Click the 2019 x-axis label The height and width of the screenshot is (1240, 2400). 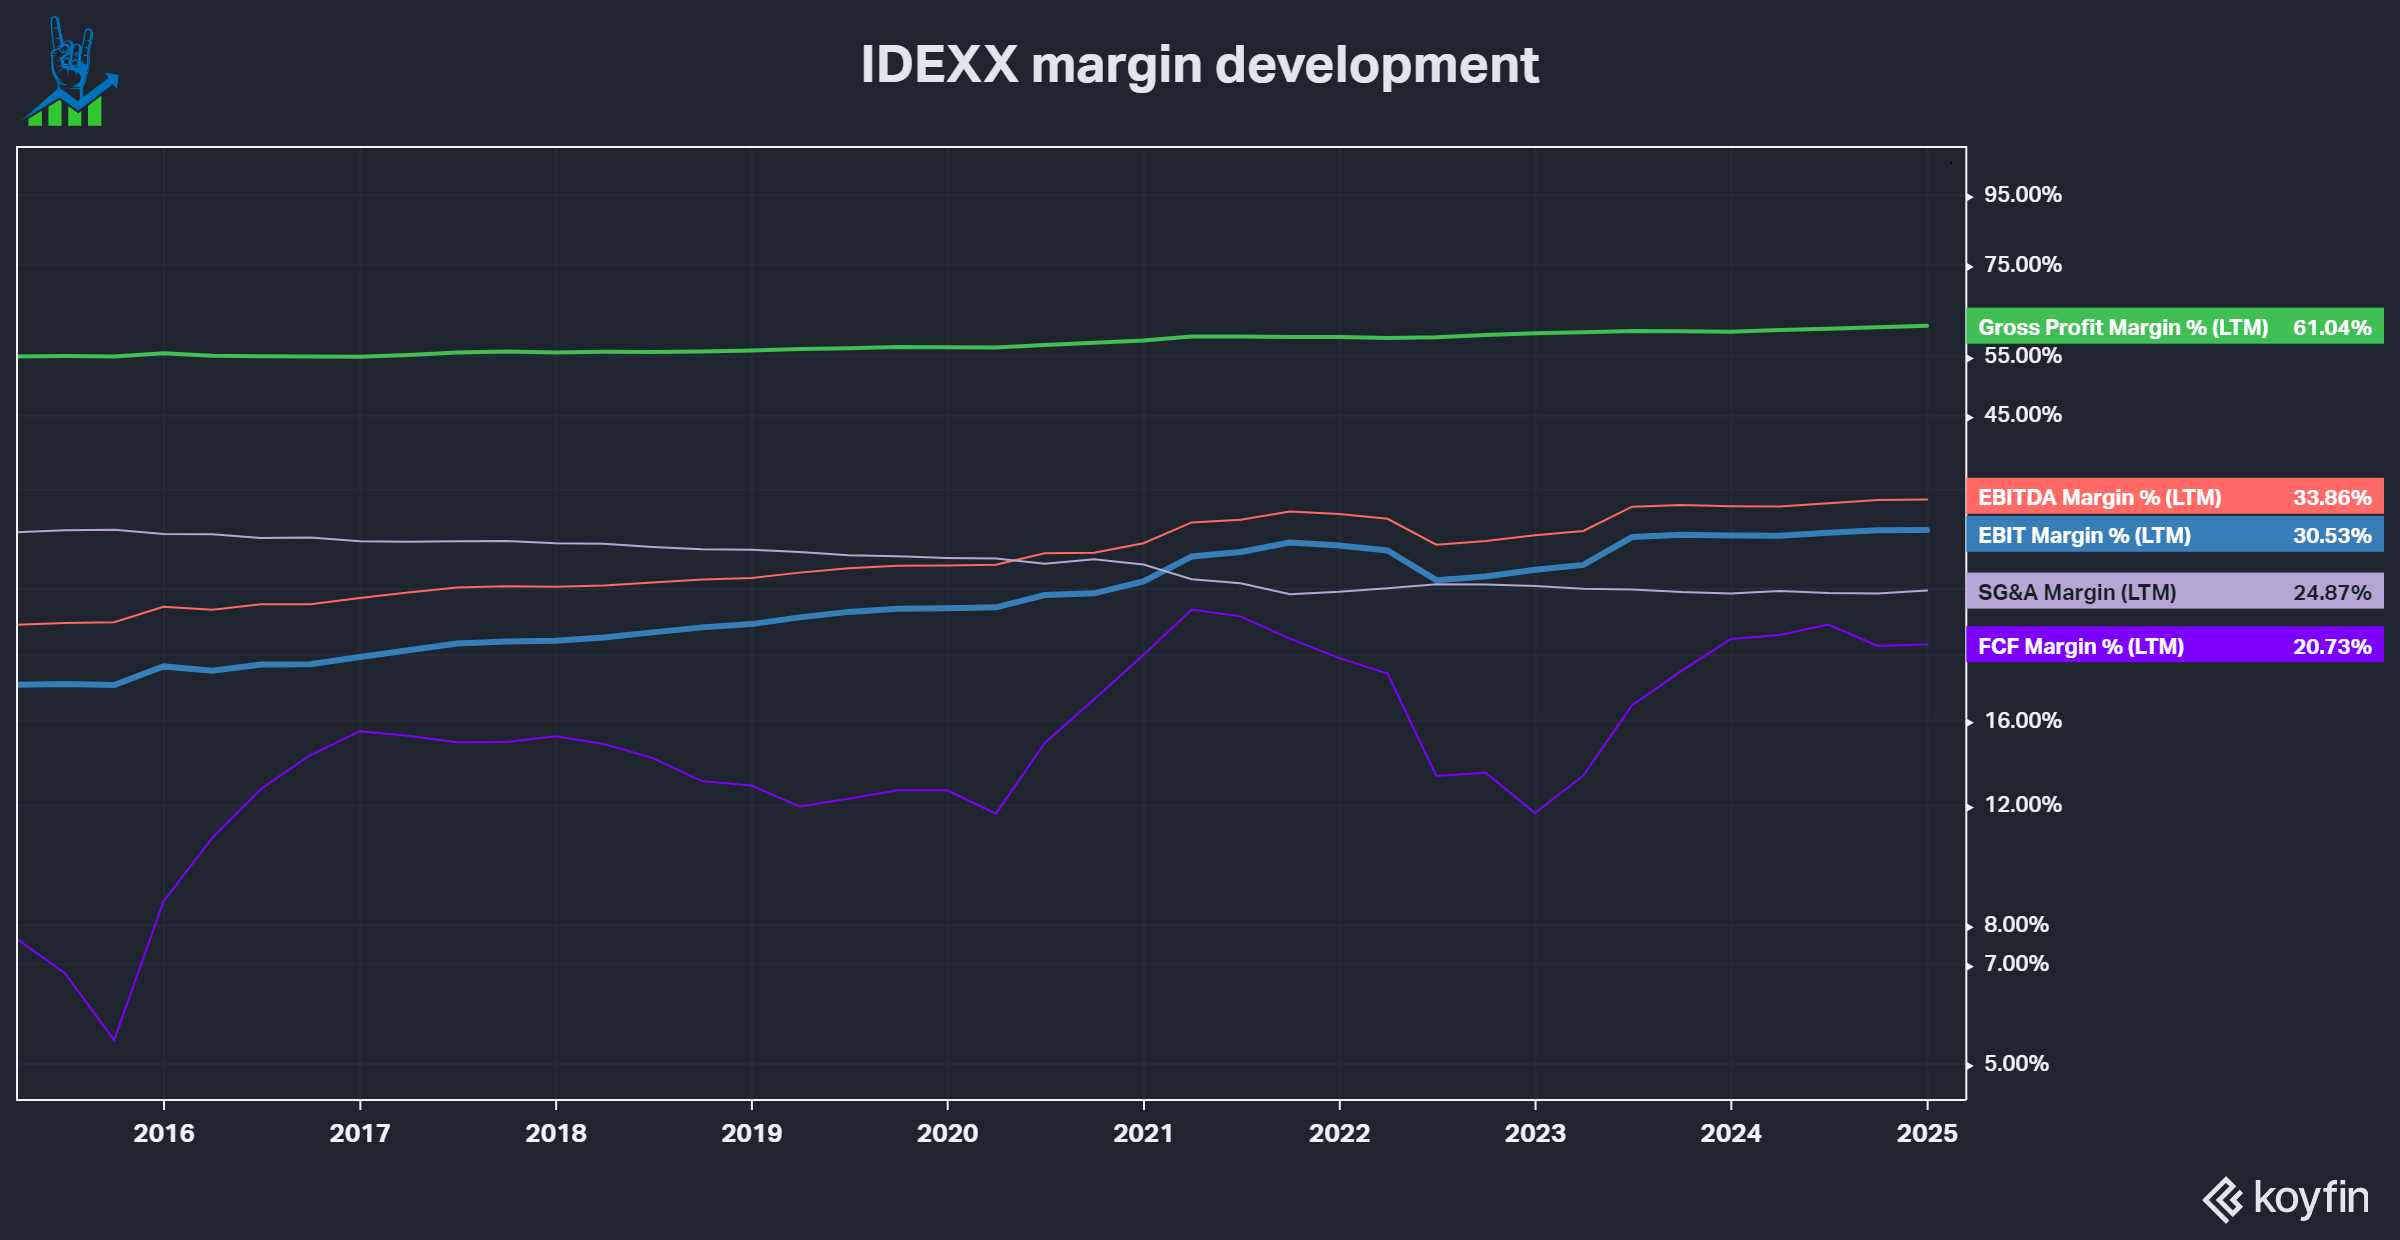[752, 1133]
